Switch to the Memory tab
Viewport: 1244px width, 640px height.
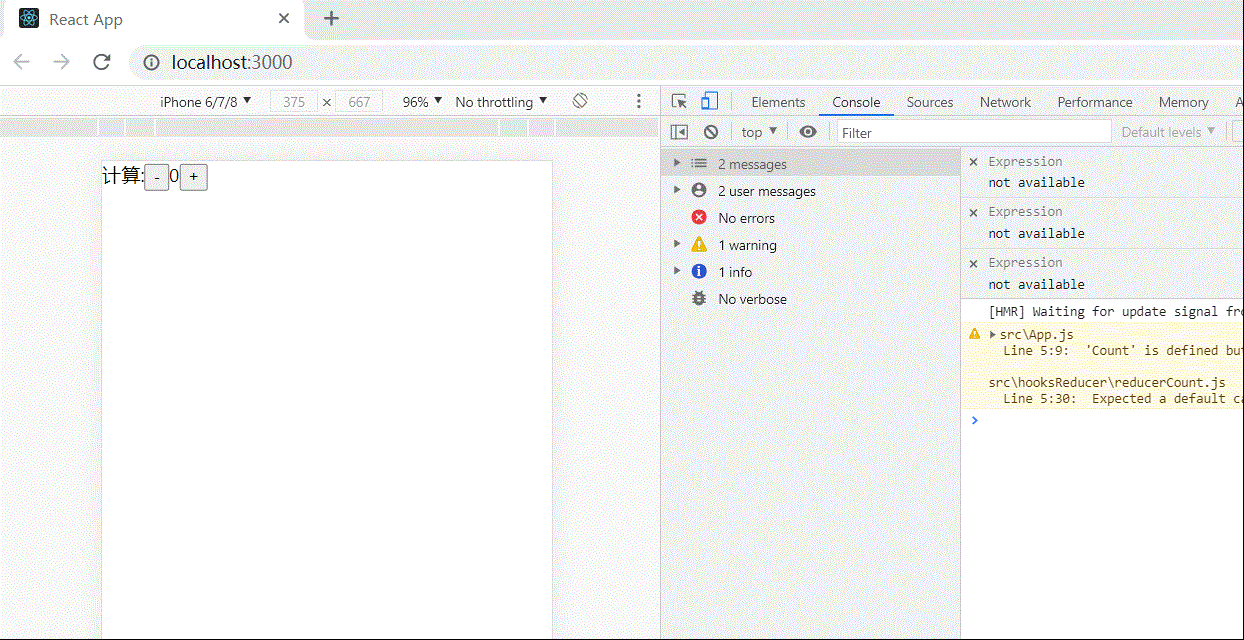(1183, 102)
